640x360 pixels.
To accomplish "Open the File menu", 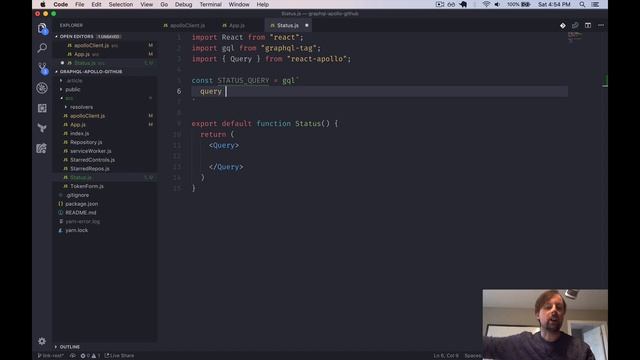I will tap(80, 4).
